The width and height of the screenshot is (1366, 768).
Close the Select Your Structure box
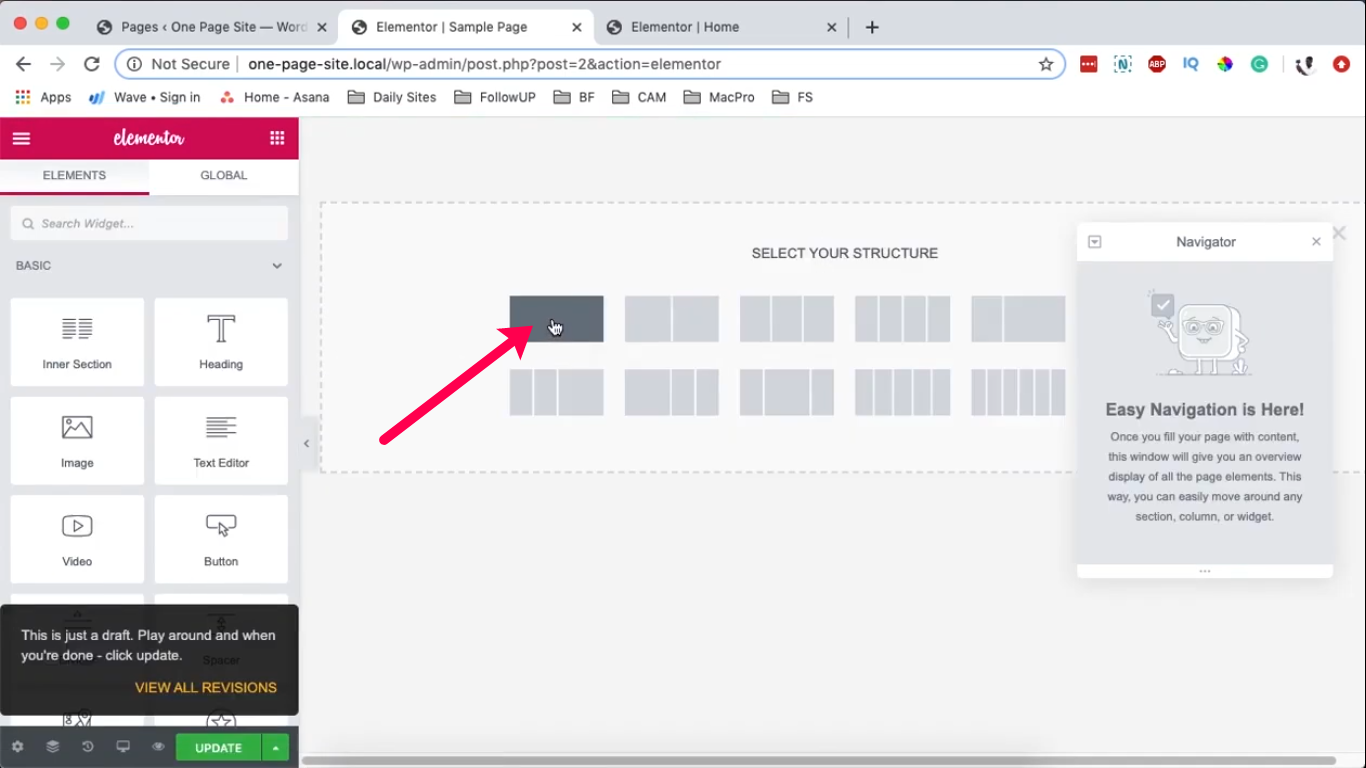pyautogui.click(x=1339, y=233)
